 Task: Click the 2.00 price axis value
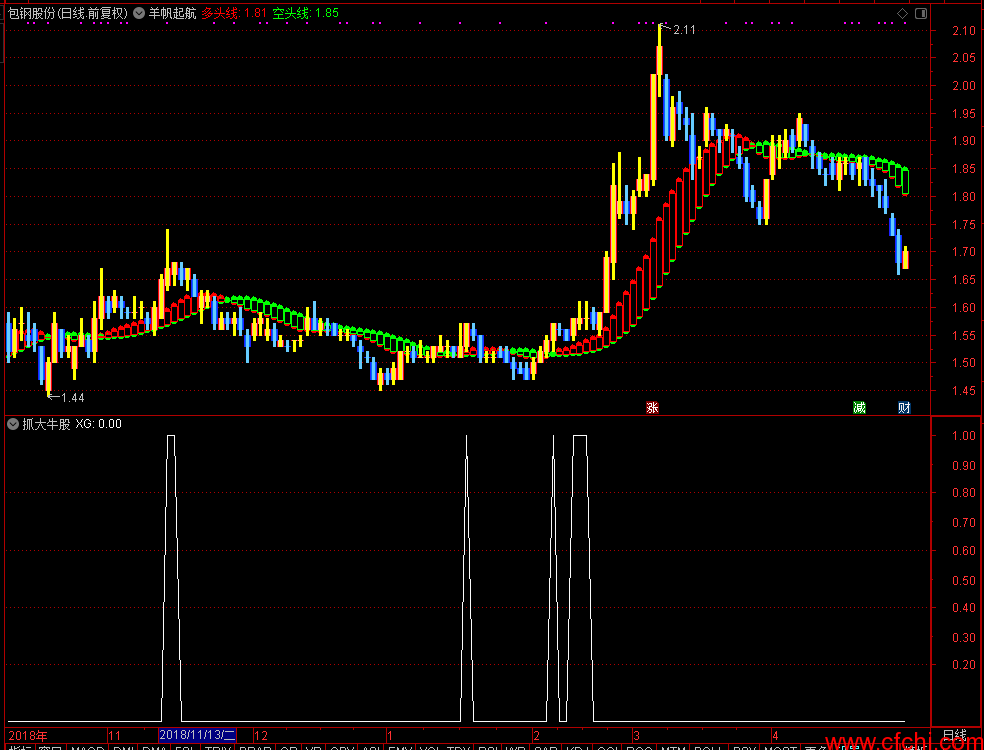(963, 86)
